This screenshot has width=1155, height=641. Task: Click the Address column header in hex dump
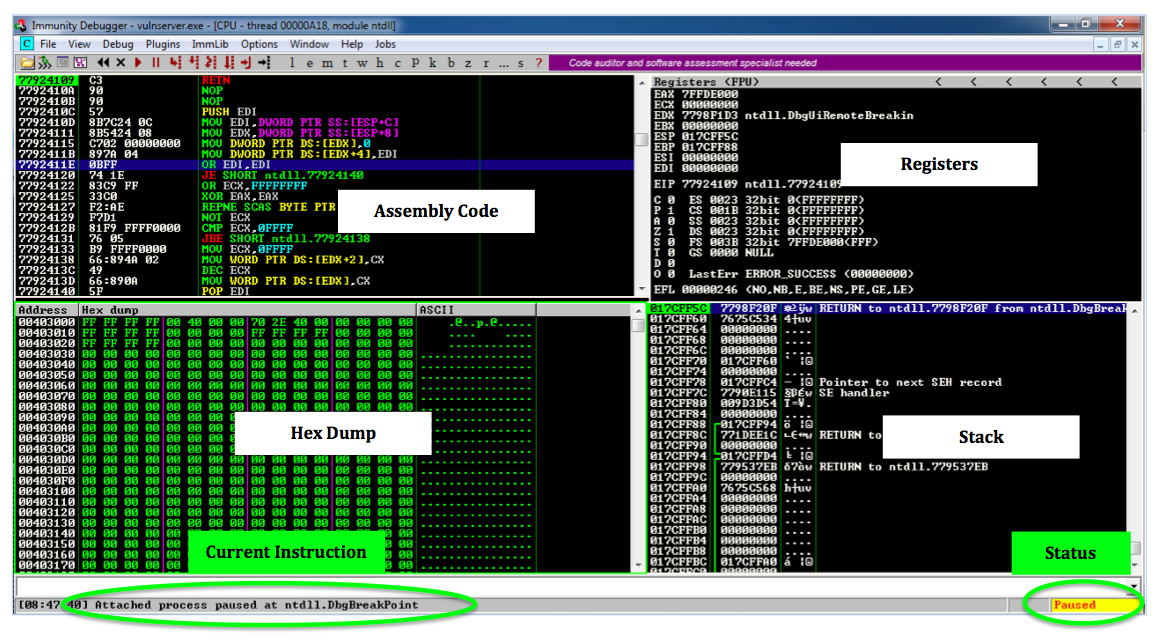pyautogui.click(x=47, y=310)
